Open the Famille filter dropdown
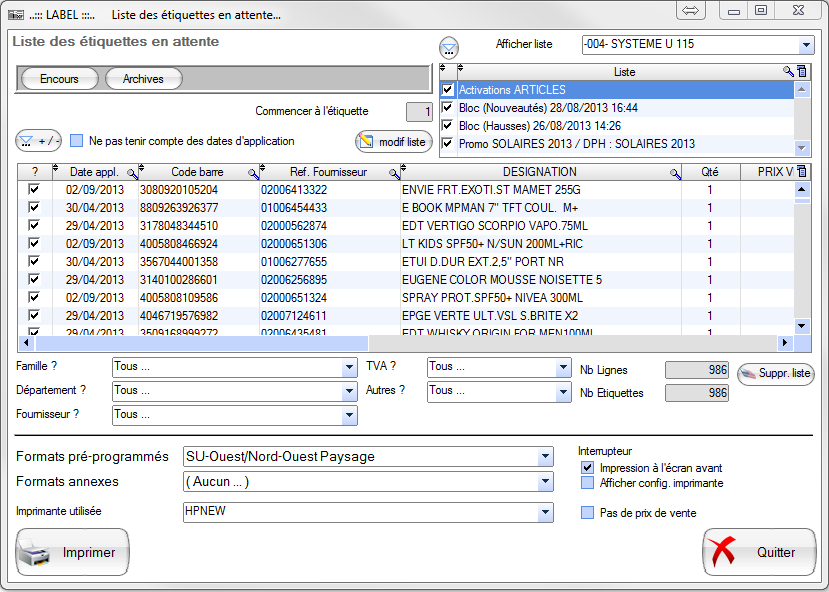The image size is (829, 592). 349,367
